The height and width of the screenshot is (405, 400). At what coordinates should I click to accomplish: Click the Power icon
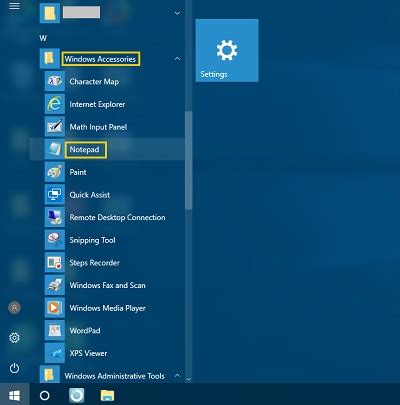tap(14, 368)
